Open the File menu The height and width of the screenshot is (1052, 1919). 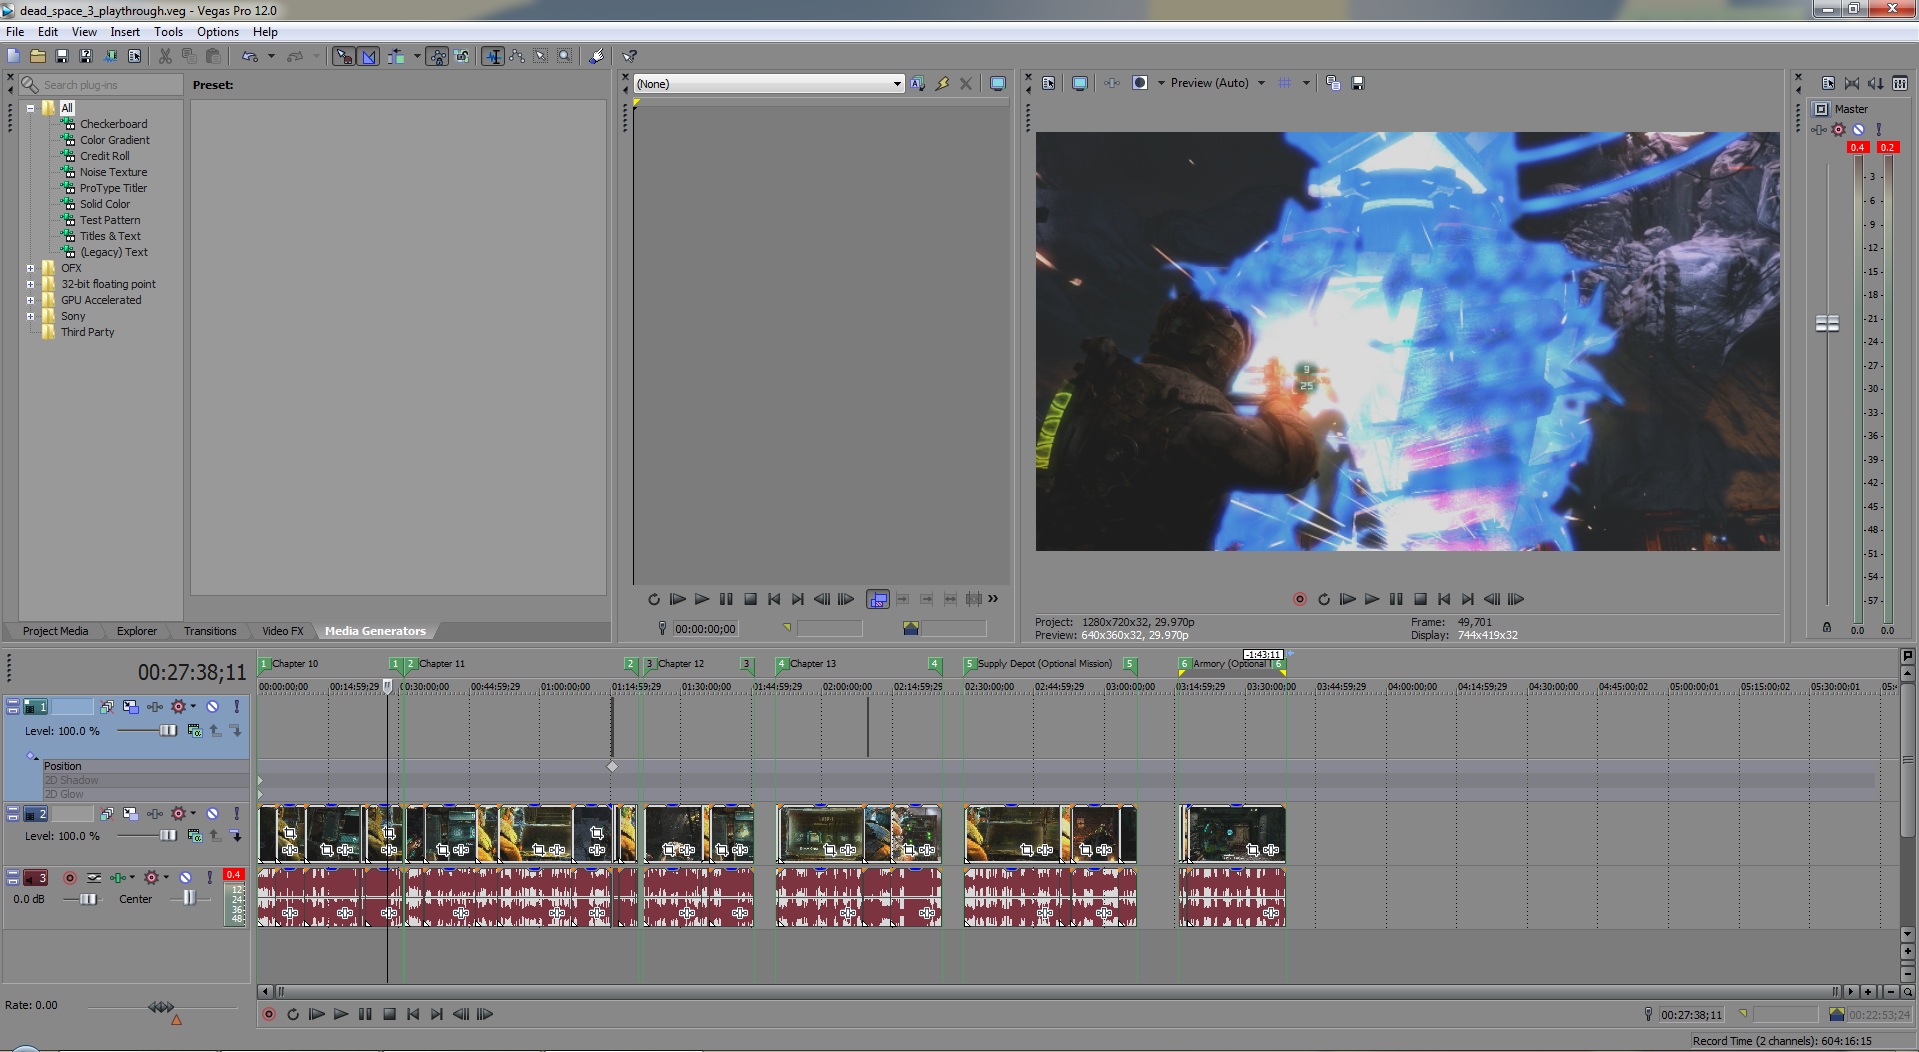point(15,32)
